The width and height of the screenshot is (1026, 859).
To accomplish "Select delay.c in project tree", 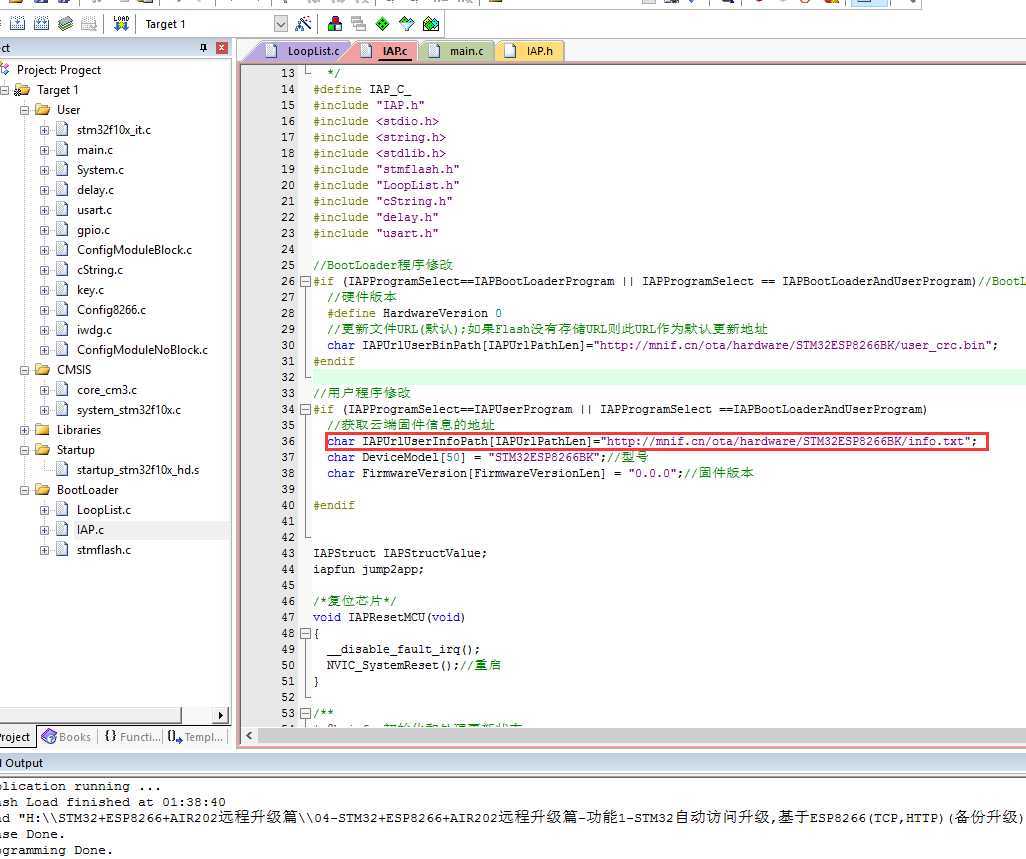I will [x=96, y=190].
